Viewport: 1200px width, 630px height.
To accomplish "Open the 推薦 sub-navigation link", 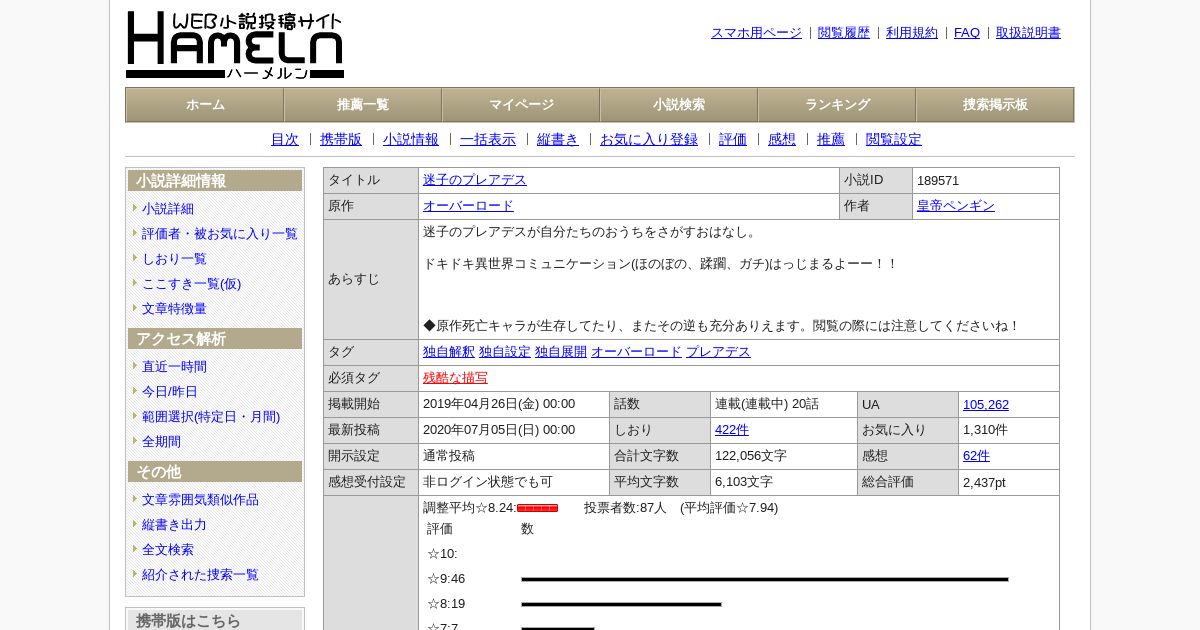I will tap(831, 140).
